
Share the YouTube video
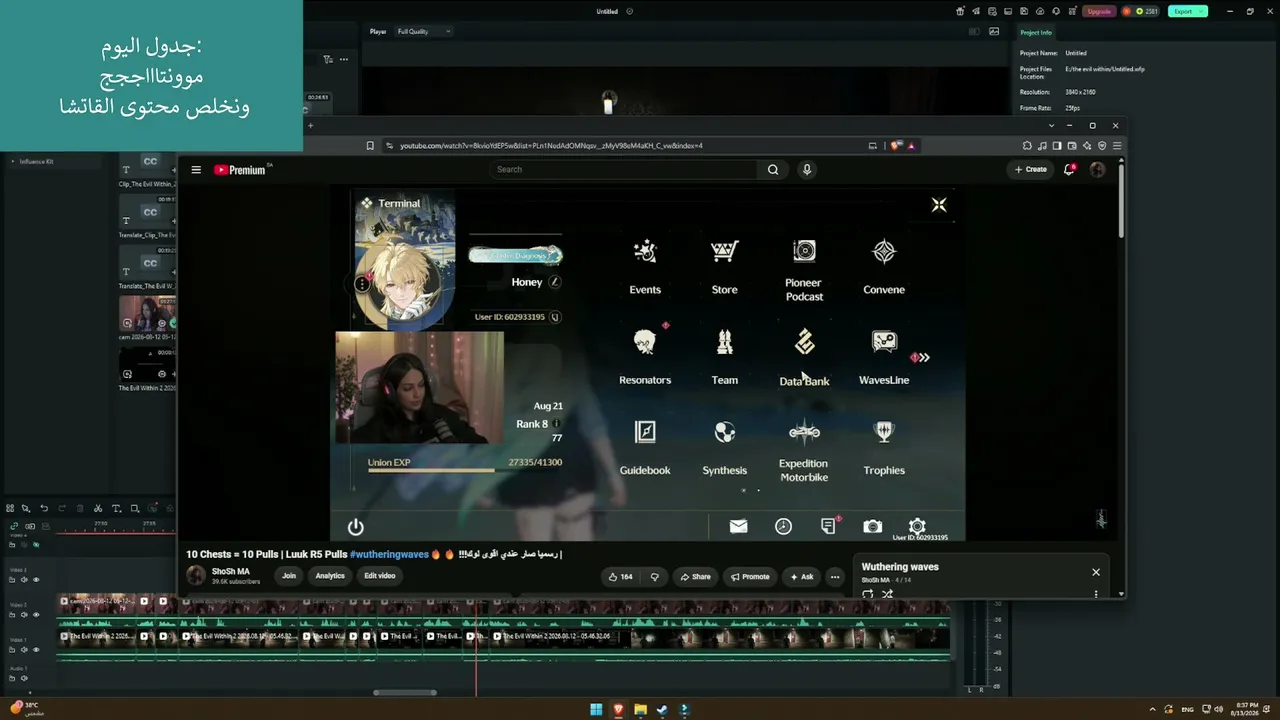[x=695, y=577]
